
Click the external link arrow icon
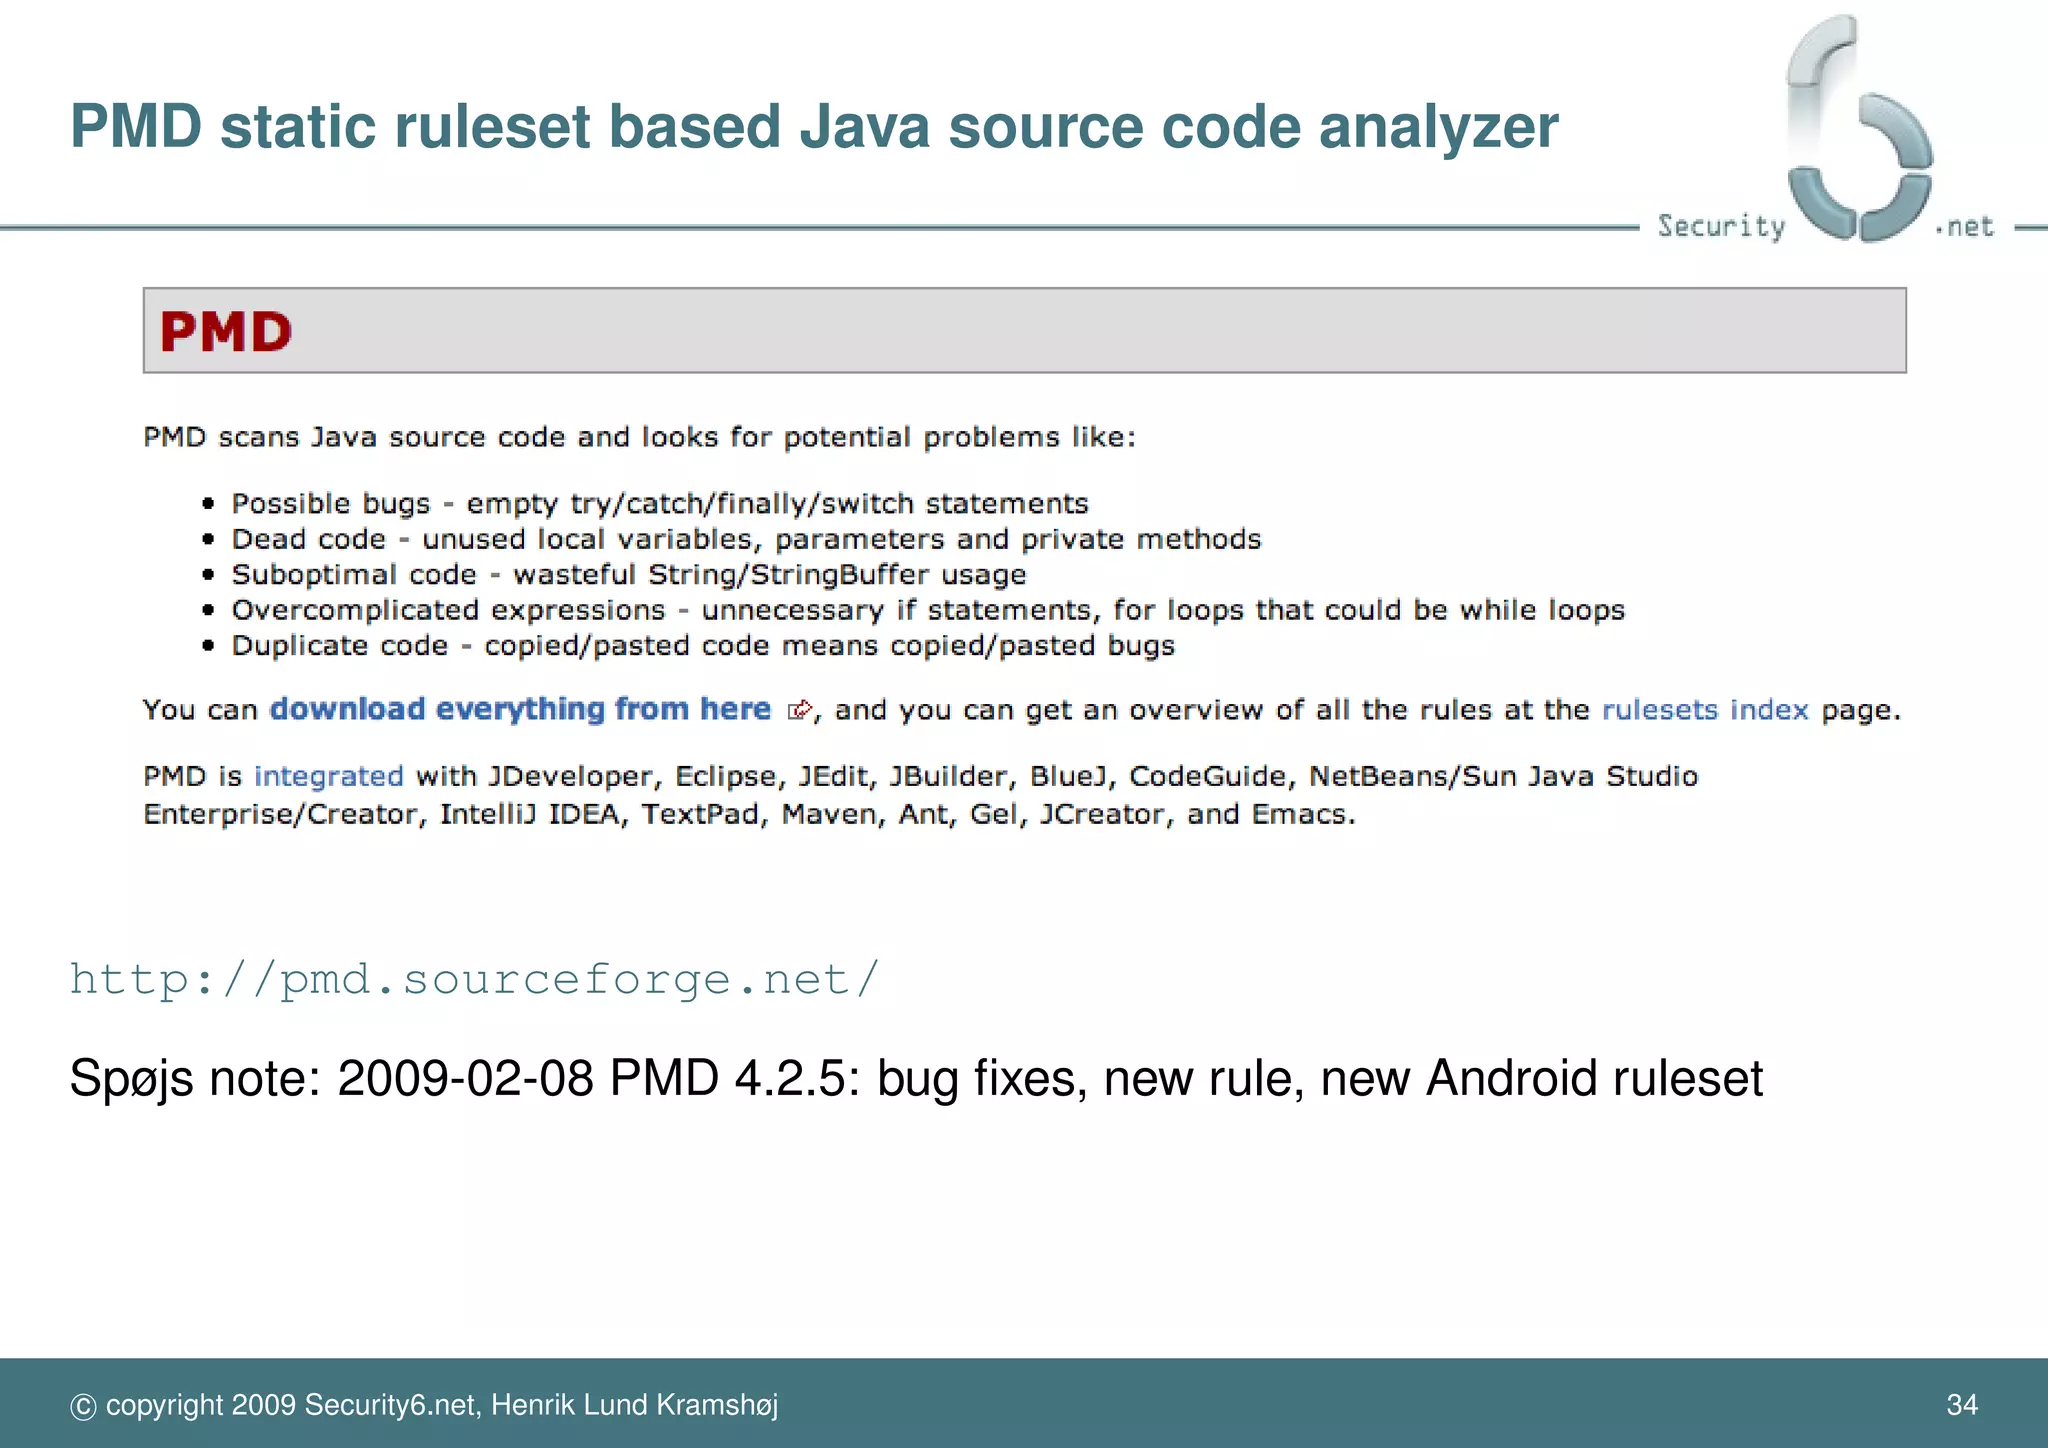[800, 710]
